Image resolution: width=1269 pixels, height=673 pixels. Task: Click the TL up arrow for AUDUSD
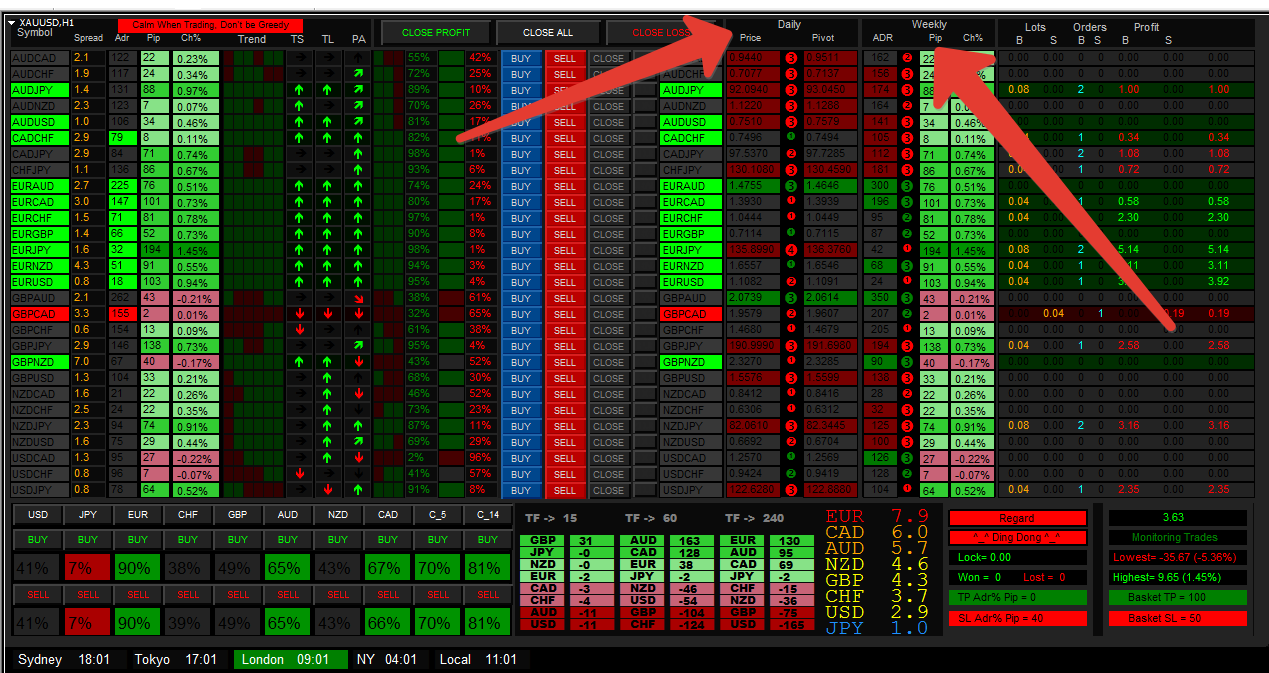tap(328, 123)
